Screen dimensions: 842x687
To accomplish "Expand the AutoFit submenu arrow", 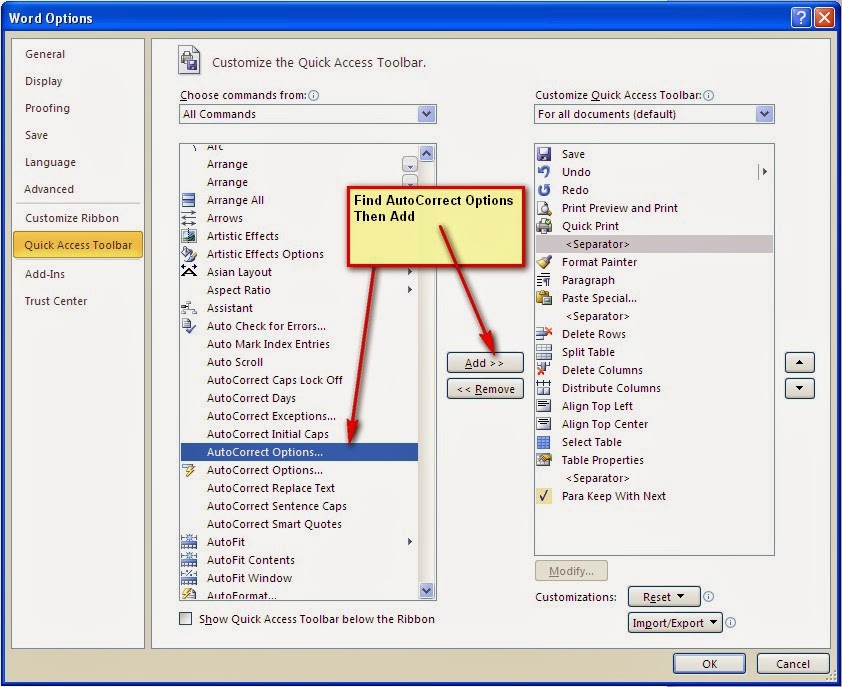I will [x=410, y=542].
